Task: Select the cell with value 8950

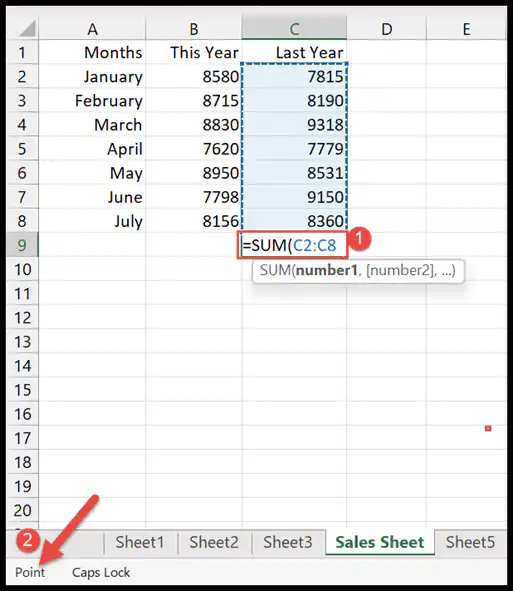Action: 193,173
